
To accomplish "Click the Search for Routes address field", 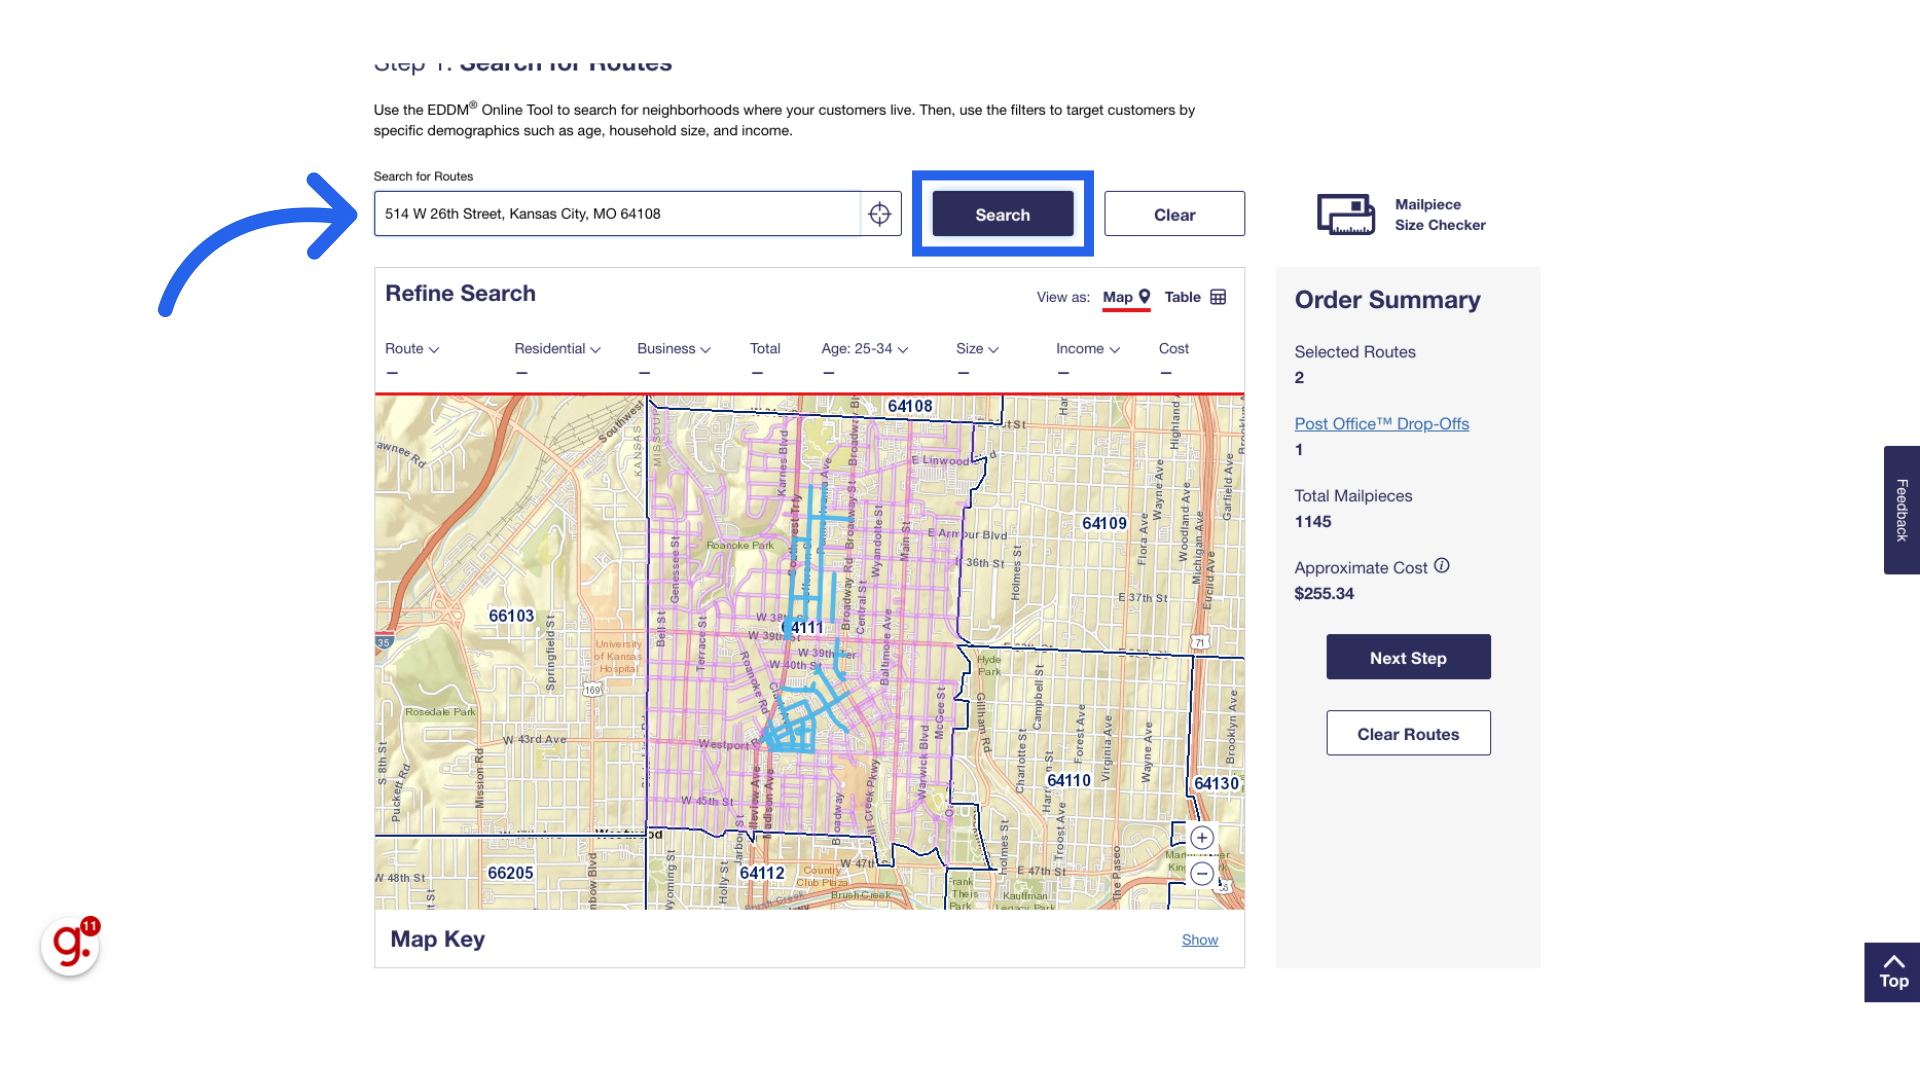I will coord(617,214).
